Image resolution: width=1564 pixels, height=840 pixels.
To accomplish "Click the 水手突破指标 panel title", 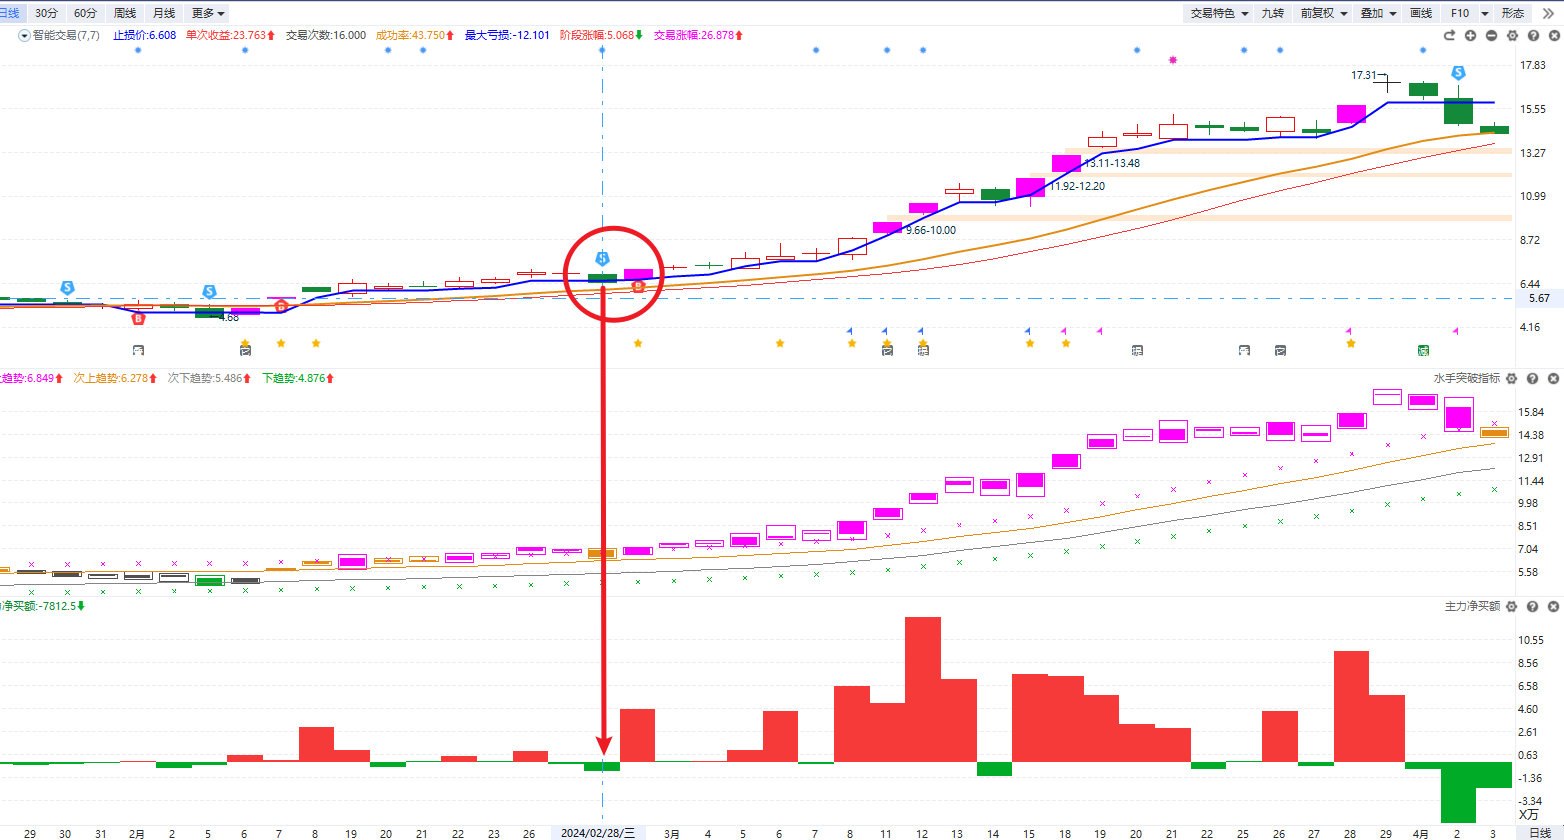I will pos(1466,379).
